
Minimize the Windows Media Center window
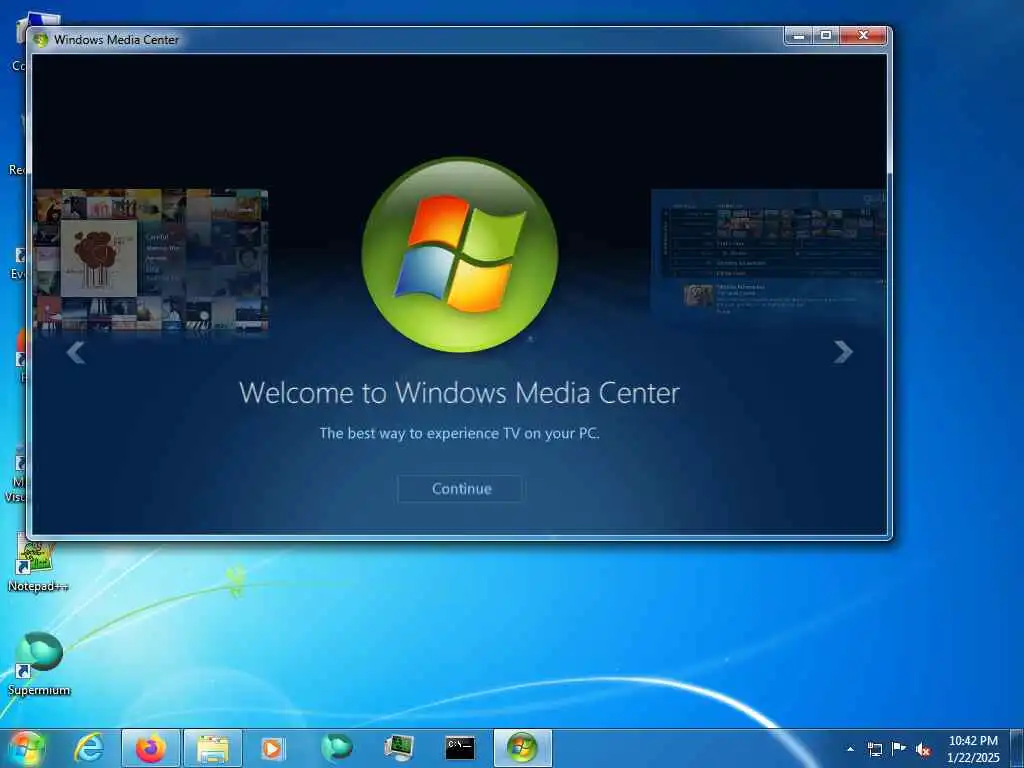pos(798,36)
